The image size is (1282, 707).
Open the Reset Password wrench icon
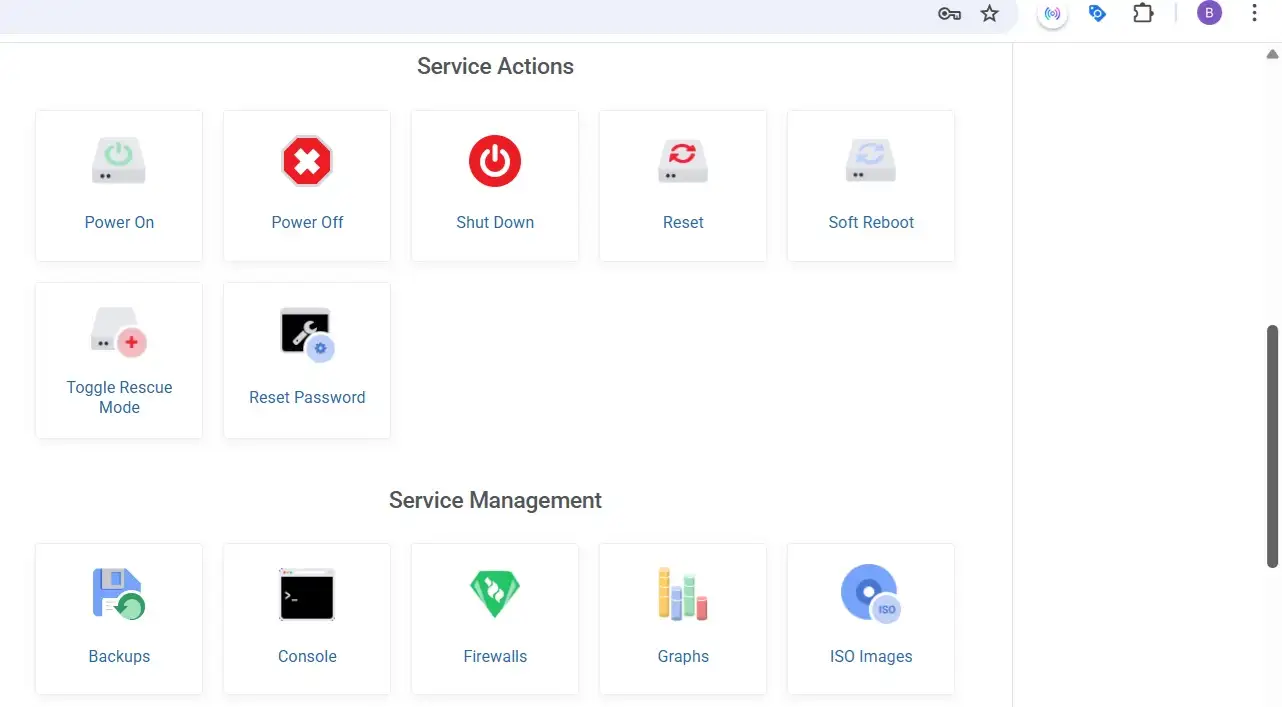click(x=307, y=334)
